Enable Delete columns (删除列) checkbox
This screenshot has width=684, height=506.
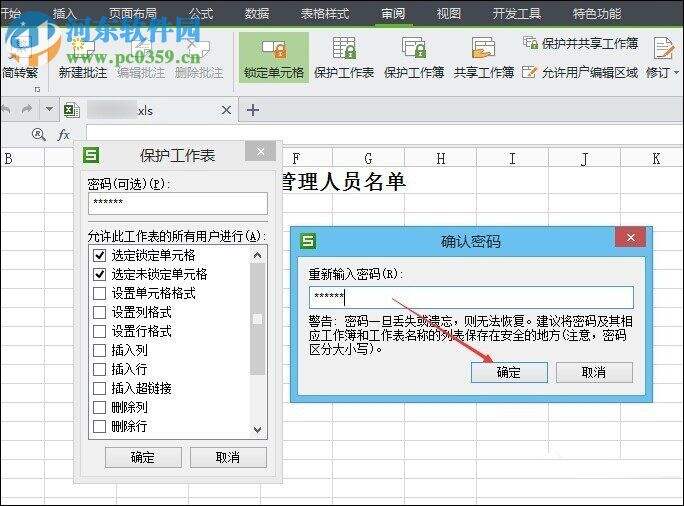click(x=100, y=407)
